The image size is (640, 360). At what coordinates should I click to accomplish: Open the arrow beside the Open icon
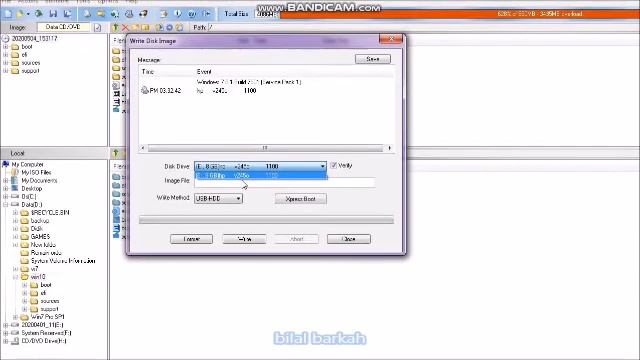click(x=28, y=14)
